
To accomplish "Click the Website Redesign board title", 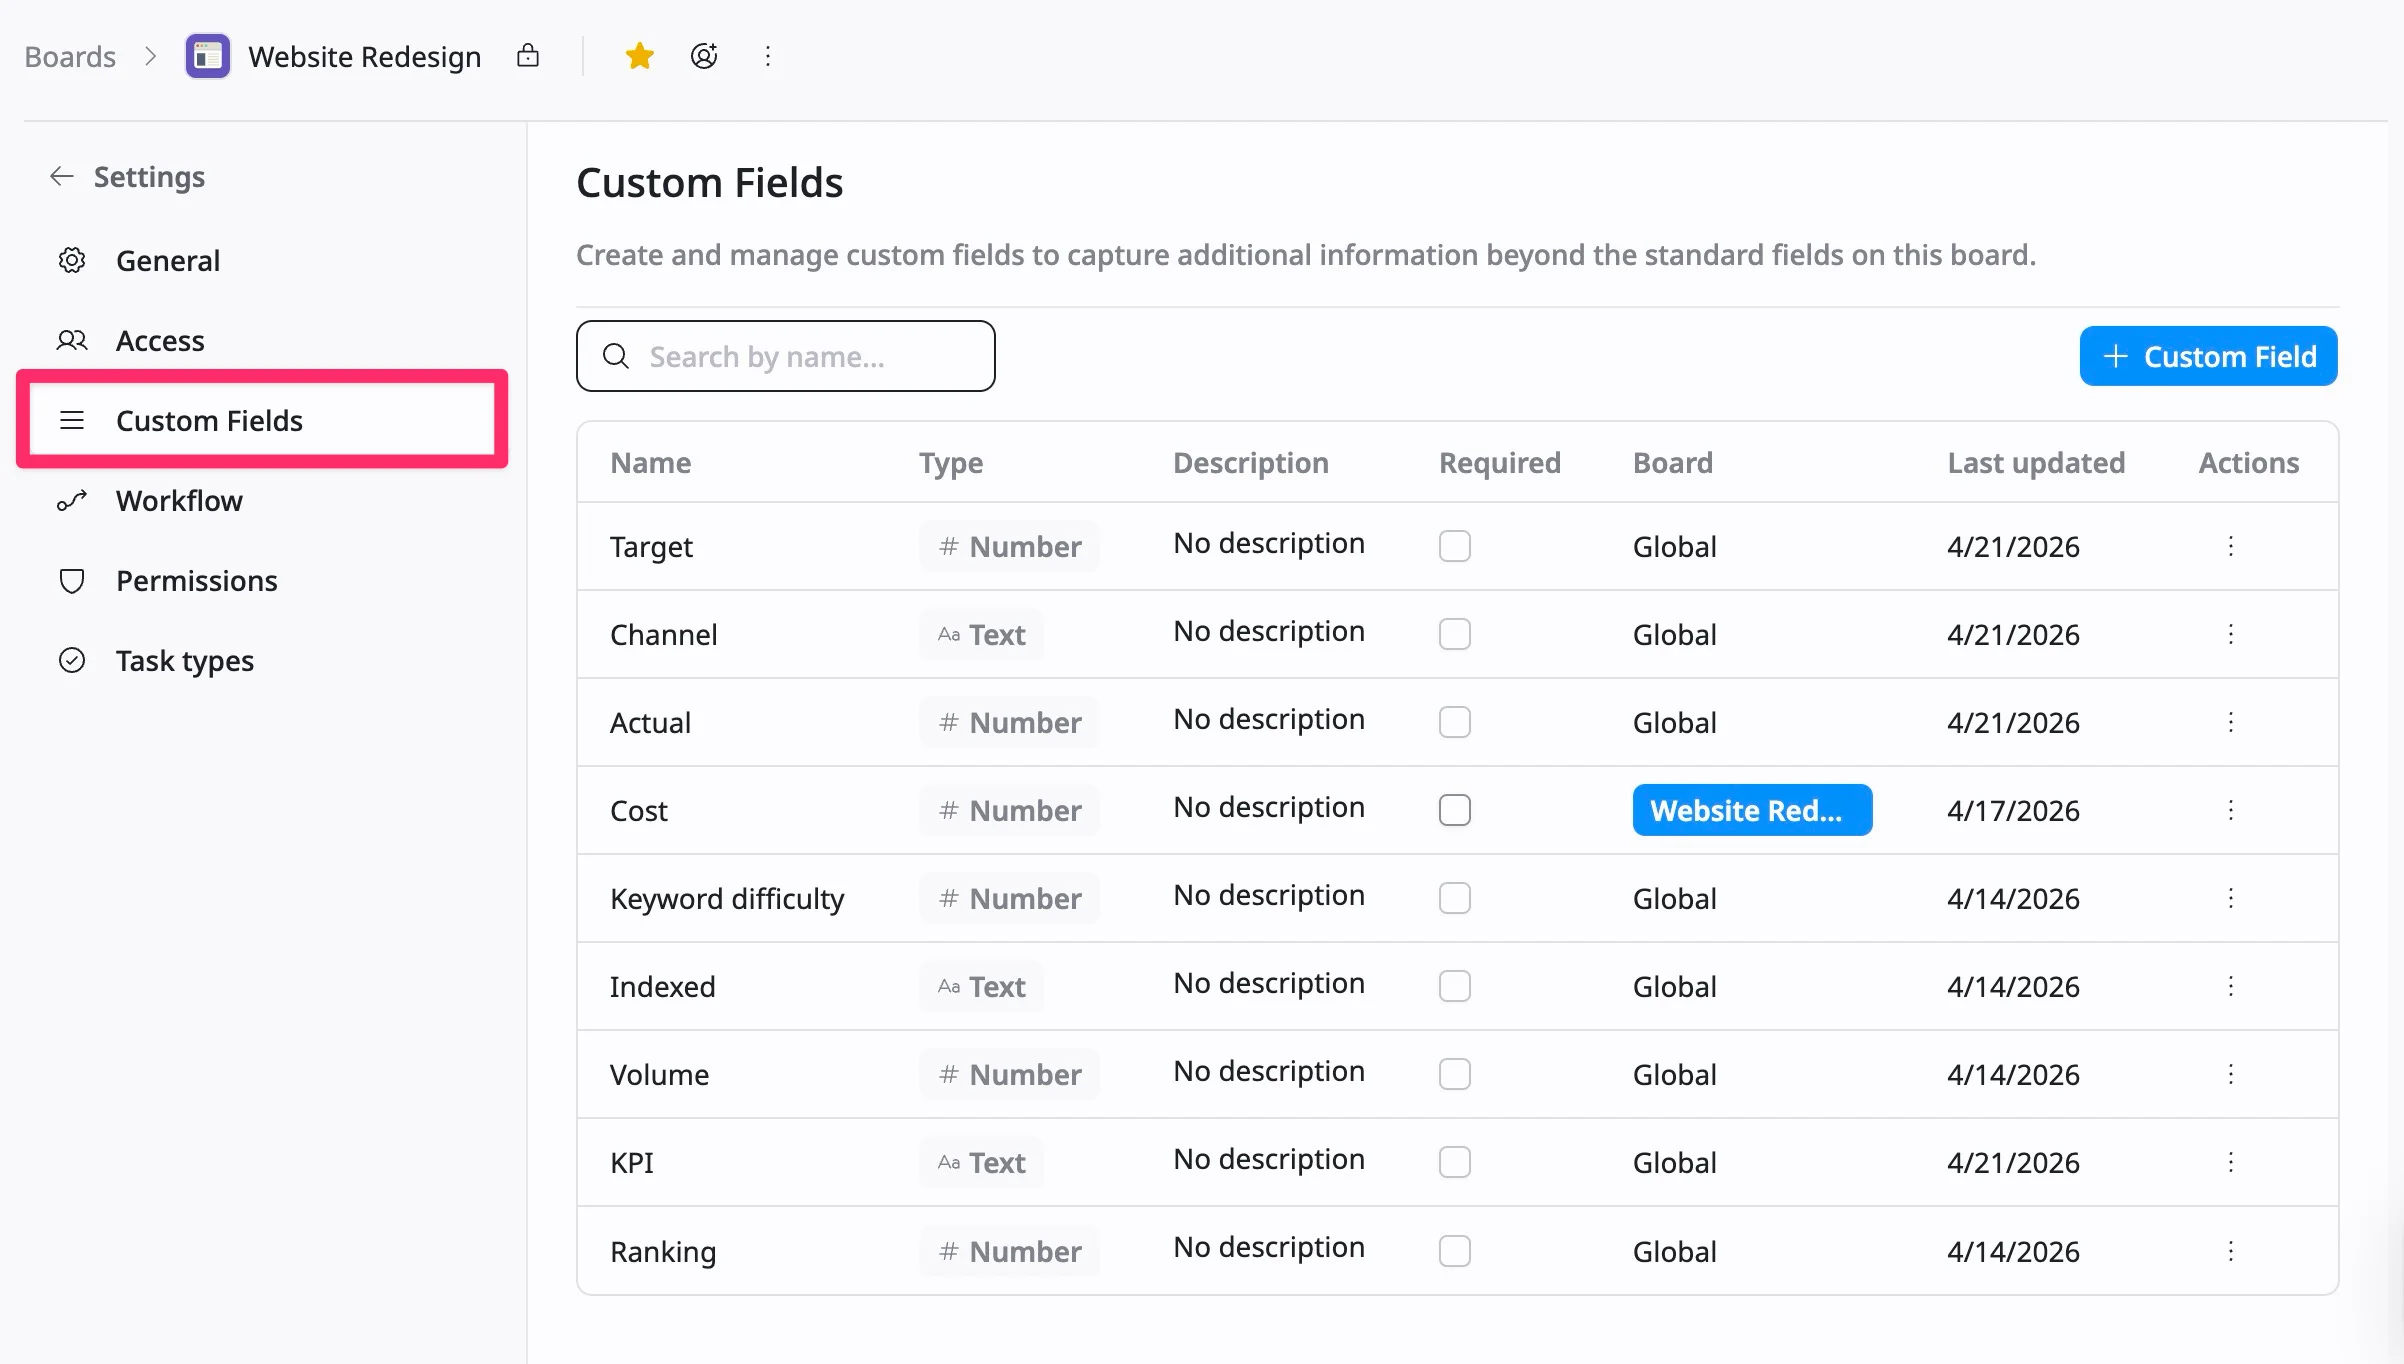I will coord(365,56).
